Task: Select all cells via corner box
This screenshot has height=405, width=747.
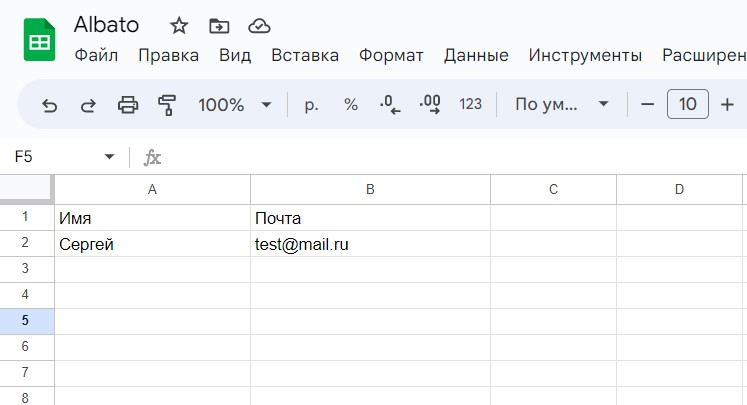Action: [x=27, y=189]
